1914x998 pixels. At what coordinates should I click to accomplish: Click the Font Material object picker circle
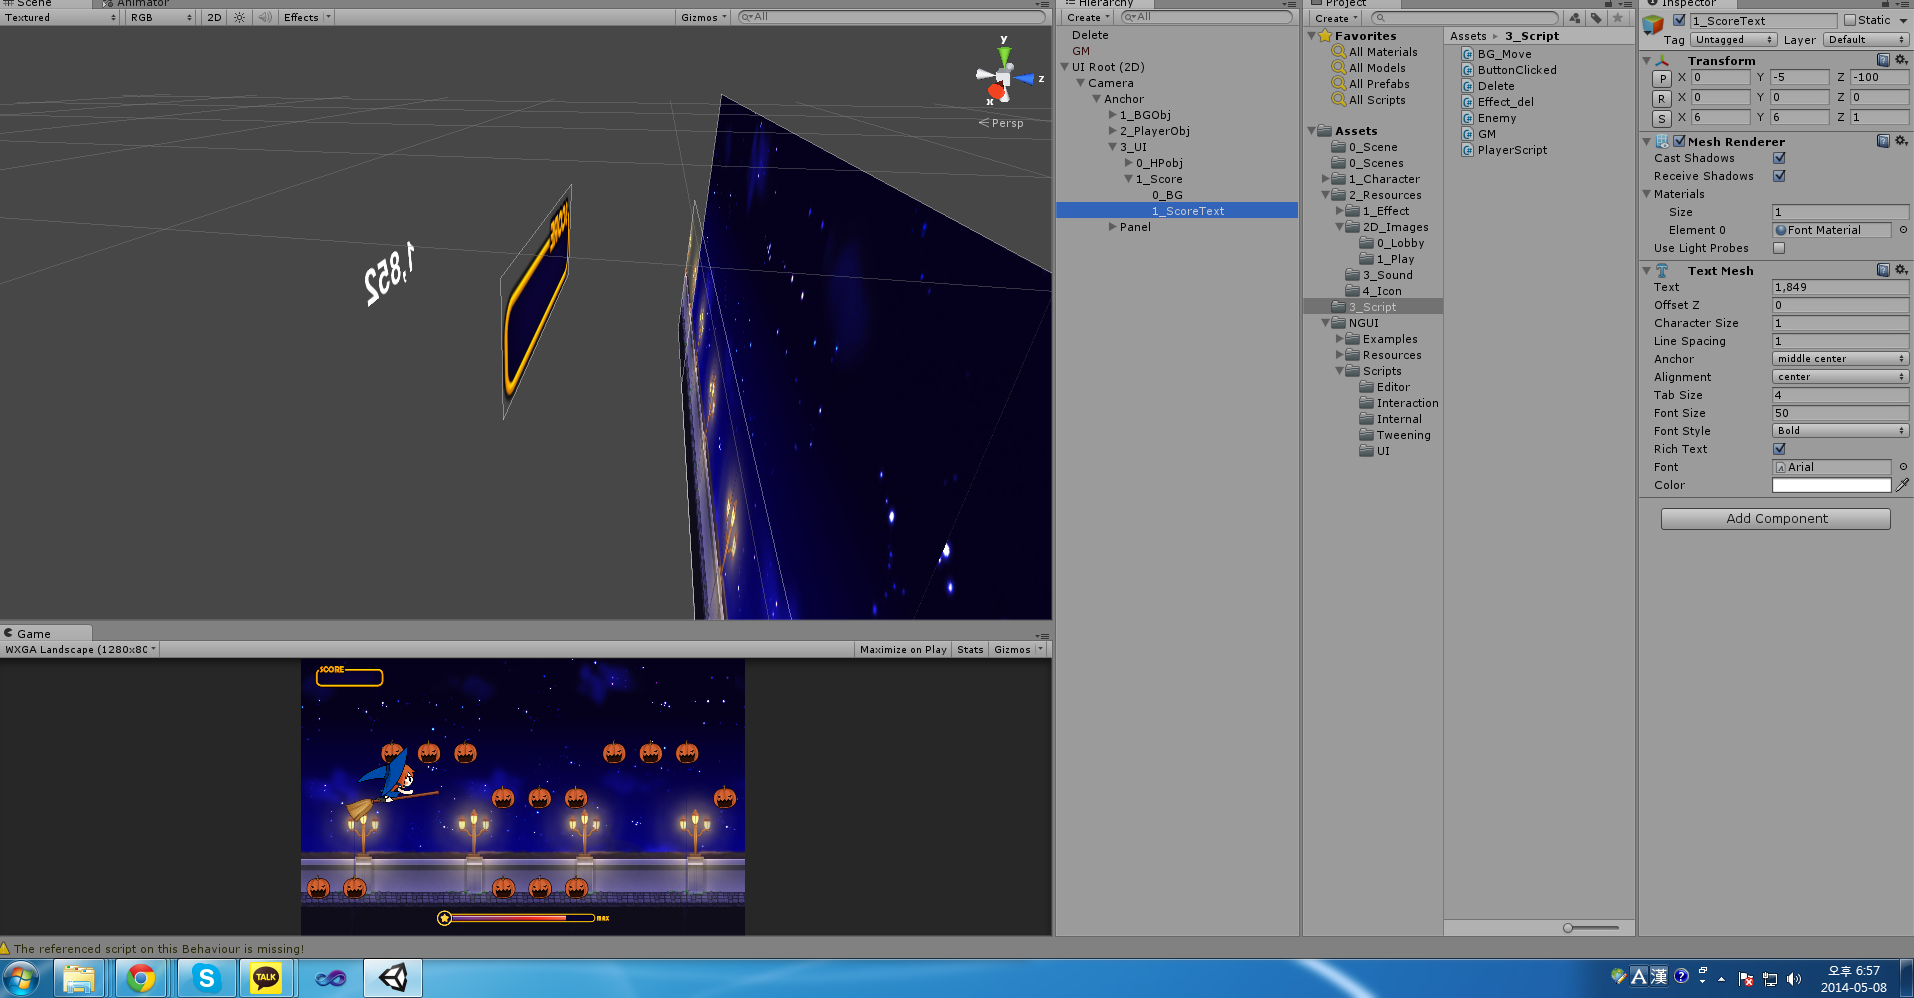click(1903, 230)
